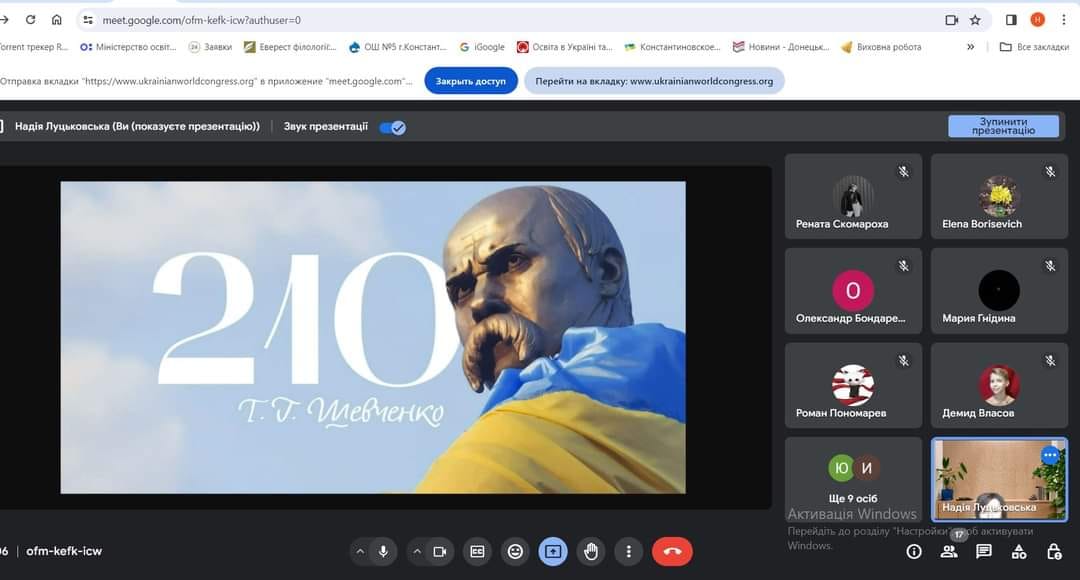Open the chat panel icon
The width and height of the screenshot is (1080, 580).
(984, 551)
